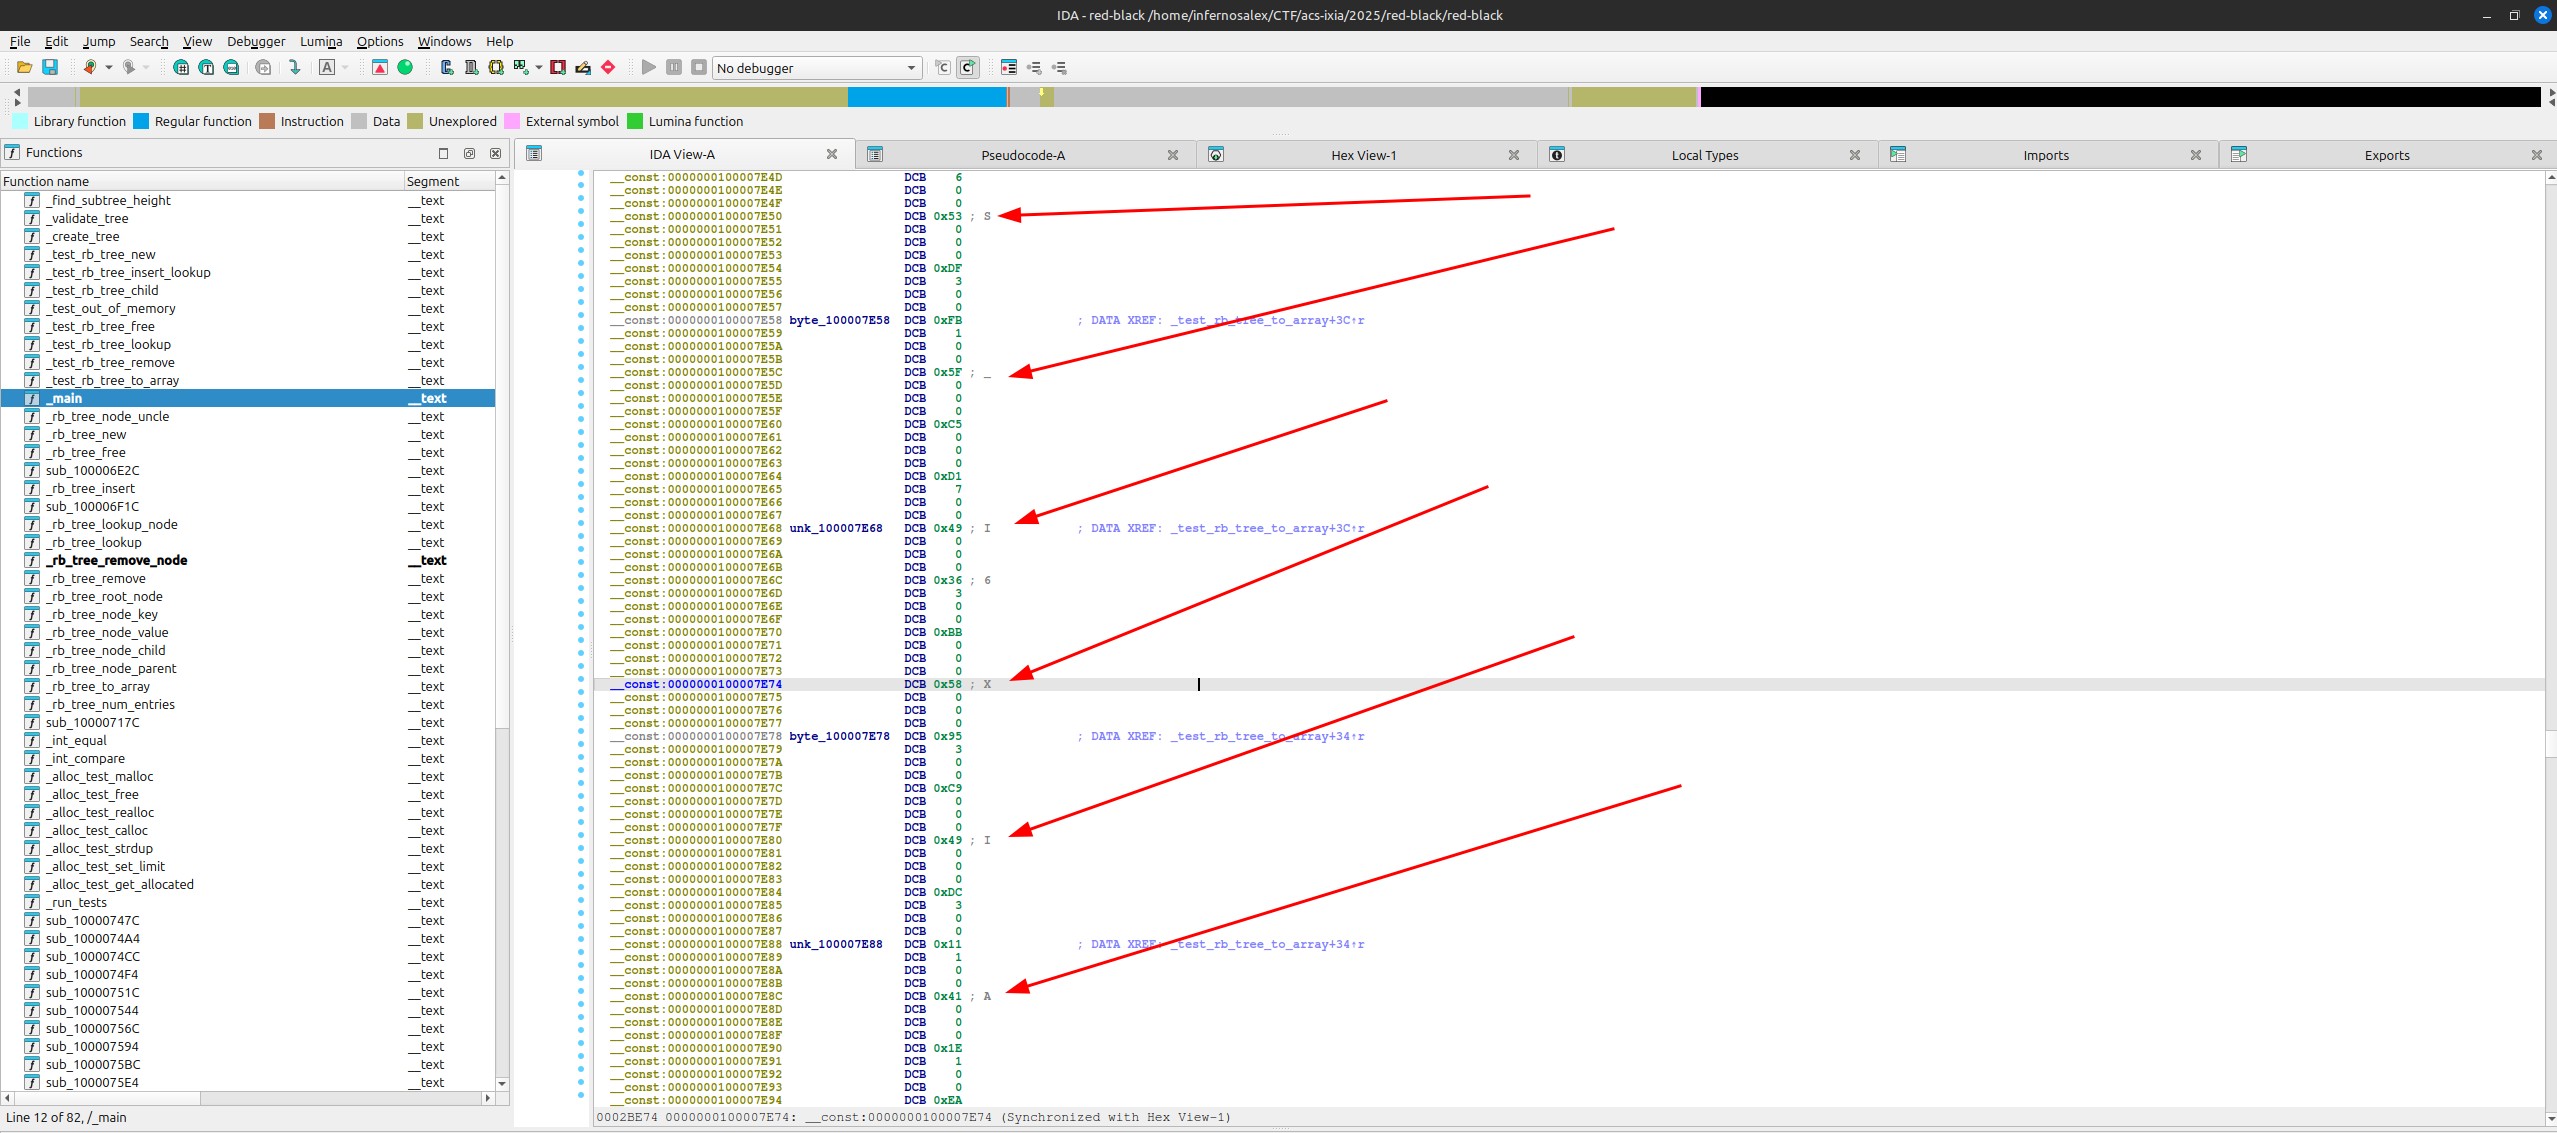Click Functions list scroll-down arrow
Screen dimensions: 2557x1133
click(502, 1083)
